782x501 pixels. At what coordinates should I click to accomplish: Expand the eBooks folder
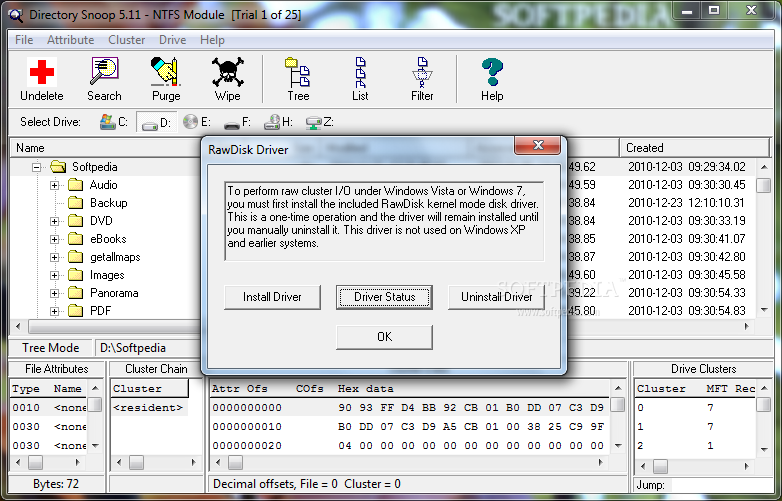pyautogui.click(x=54, y=239)
